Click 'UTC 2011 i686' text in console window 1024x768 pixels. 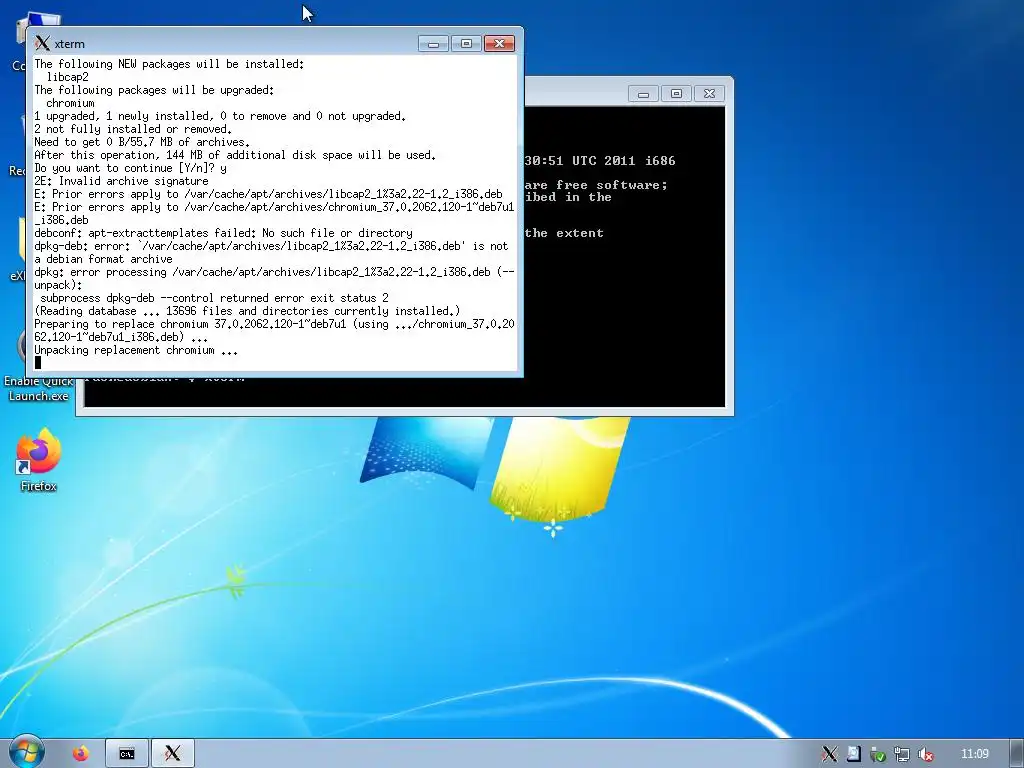tap(624, 161)
